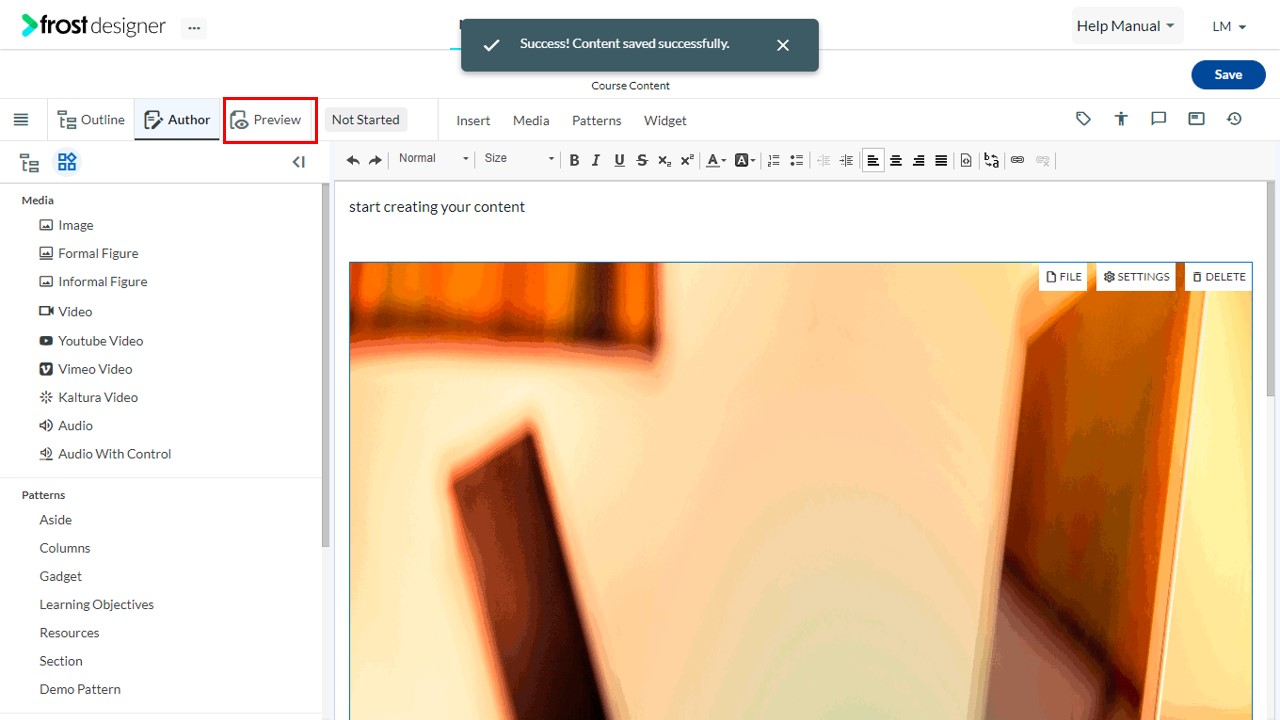
Task: Select justify alignment
Action: 941,160
